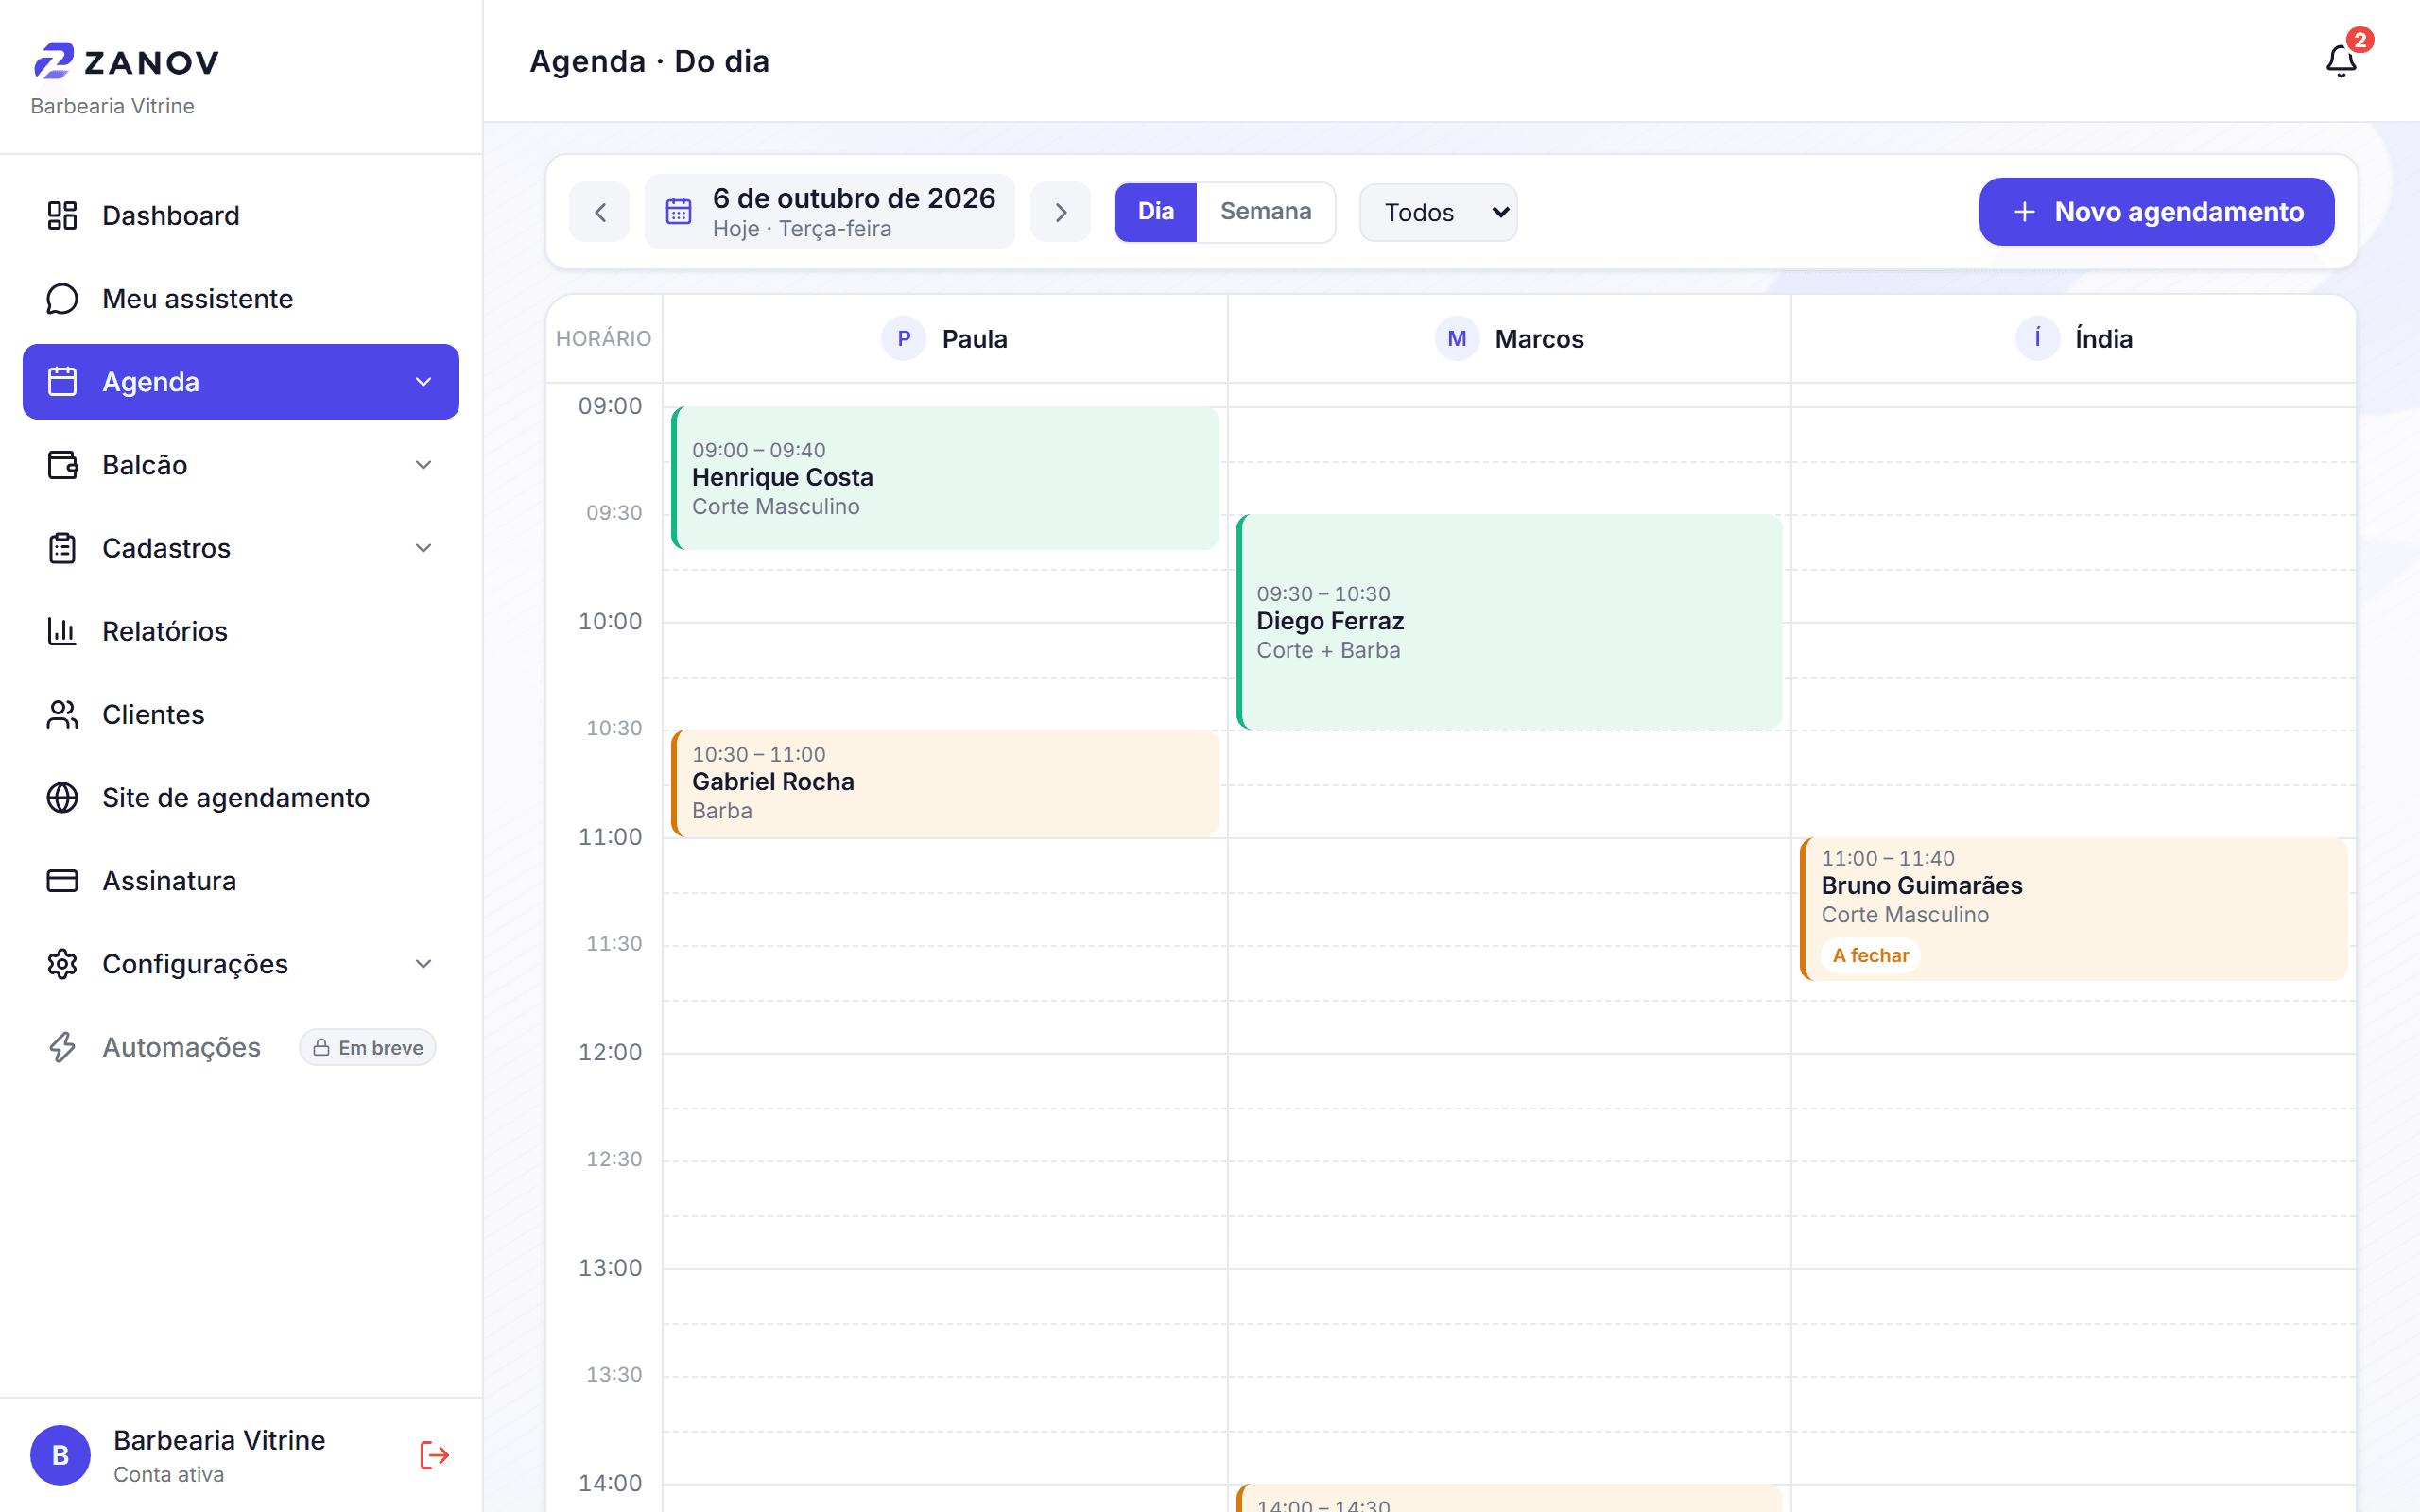Click the Relatórios bar chart icon

(62, 631)
